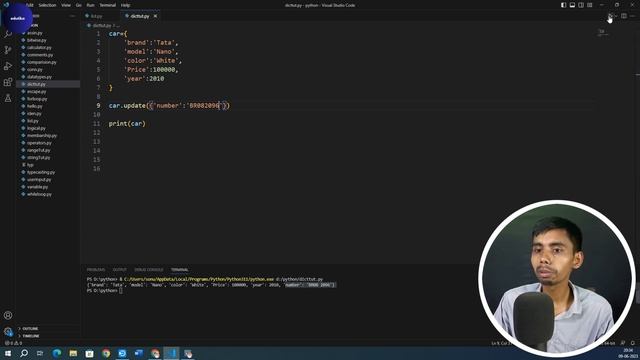
Task: Open the Selection menu
Action: click(47, 5)
